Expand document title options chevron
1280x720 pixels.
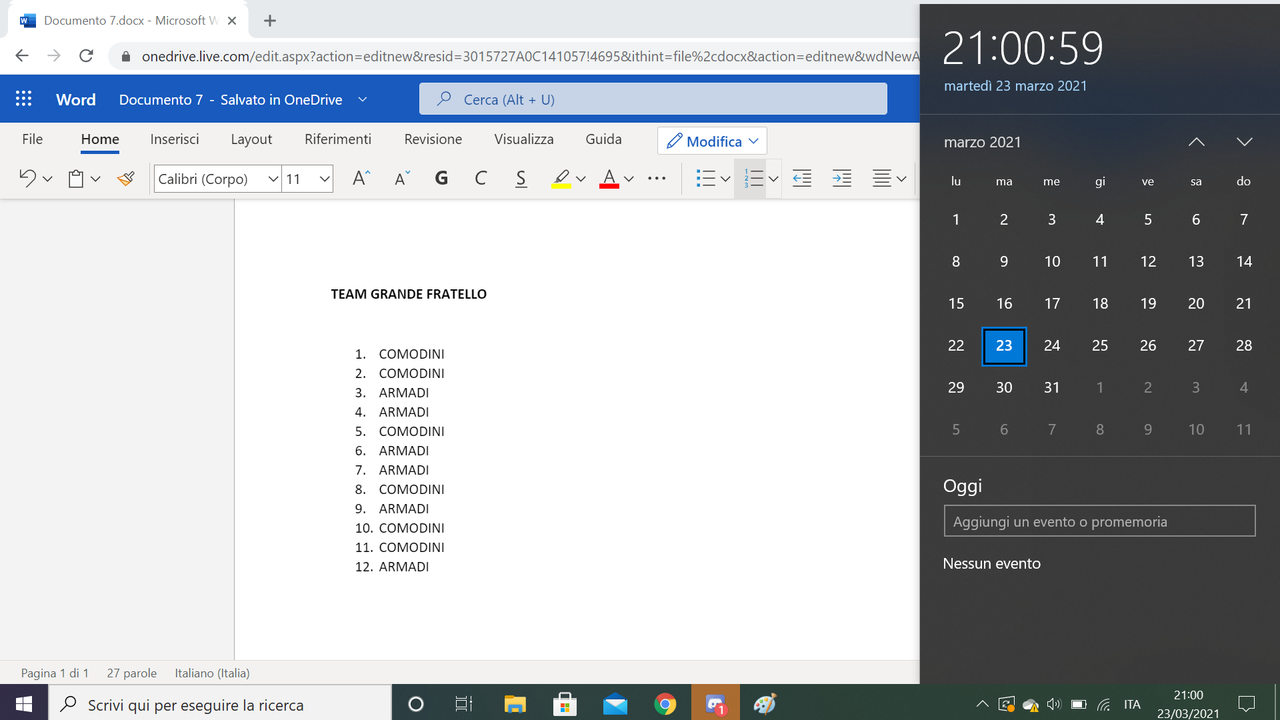pos(362,99)
